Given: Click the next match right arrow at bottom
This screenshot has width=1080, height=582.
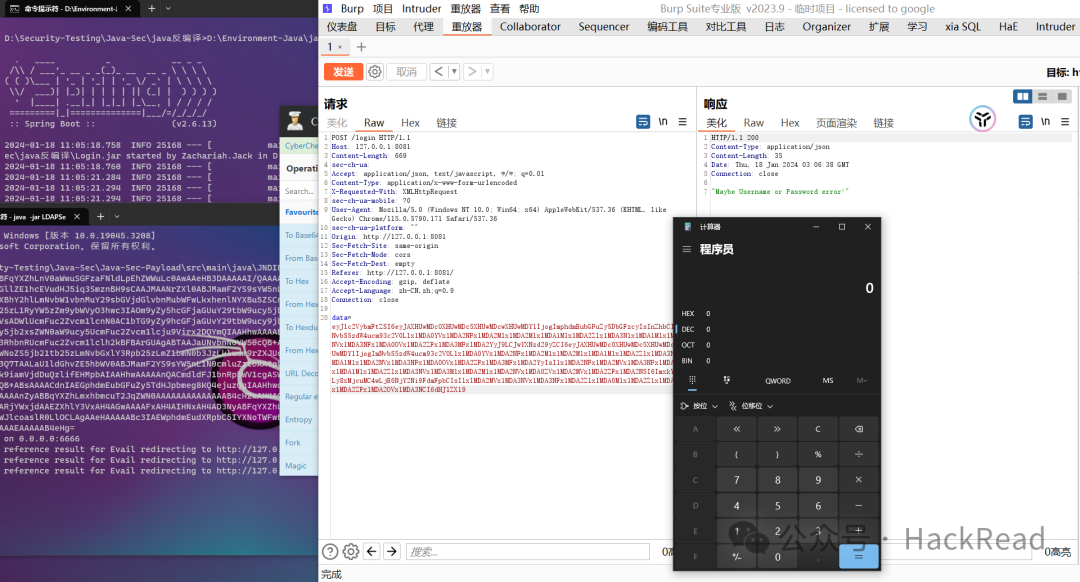Looking at the screenshot, I should [x=392, y=551].
